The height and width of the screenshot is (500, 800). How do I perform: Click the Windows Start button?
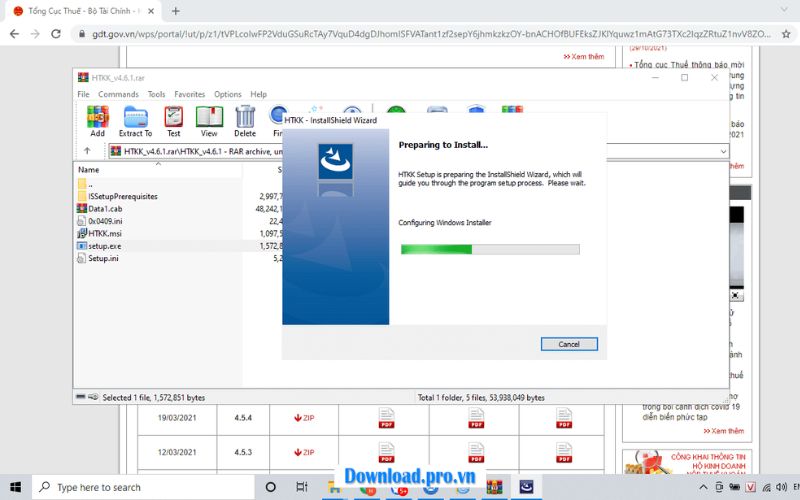(17, 487)
